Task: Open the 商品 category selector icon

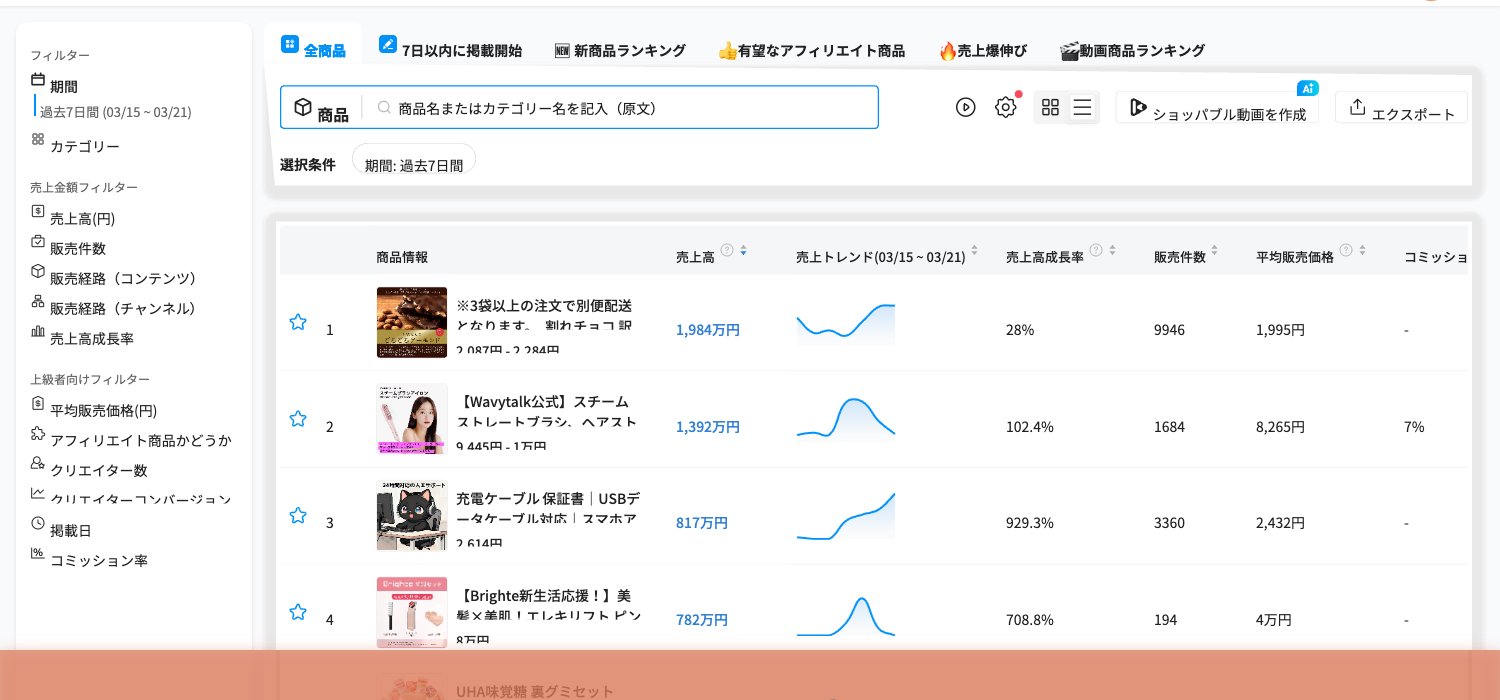Action: [x=303, y=107]
